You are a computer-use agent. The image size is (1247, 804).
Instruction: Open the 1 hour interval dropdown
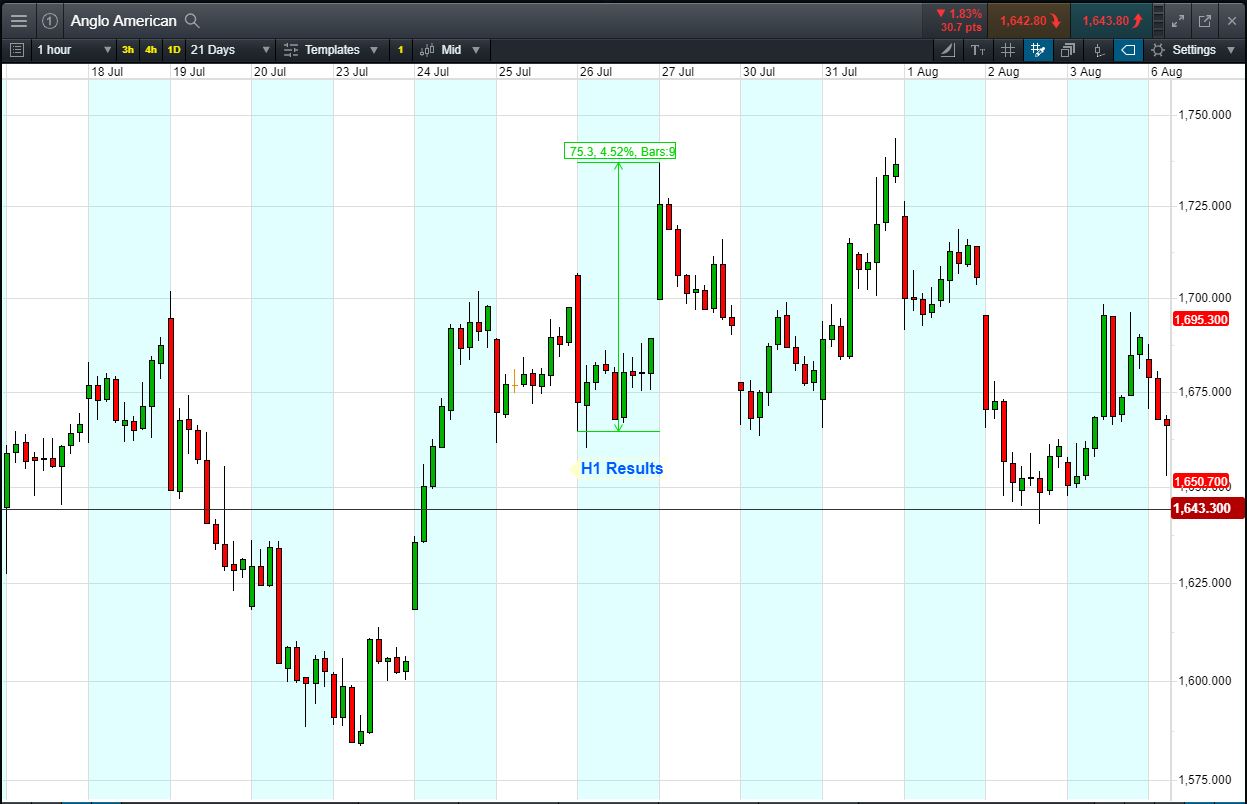(73, 50)
